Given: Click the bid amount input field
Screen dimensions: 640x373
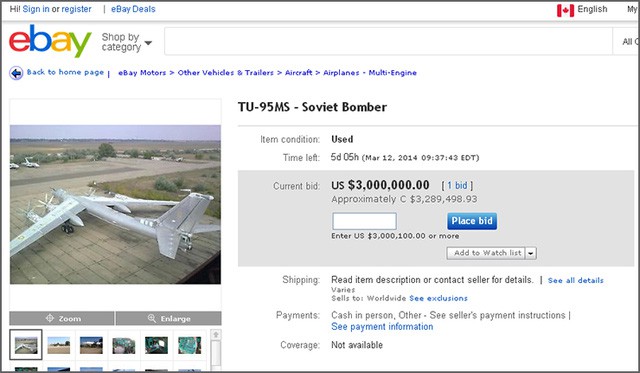Looking at the screenshot, I should click(364, 221).
